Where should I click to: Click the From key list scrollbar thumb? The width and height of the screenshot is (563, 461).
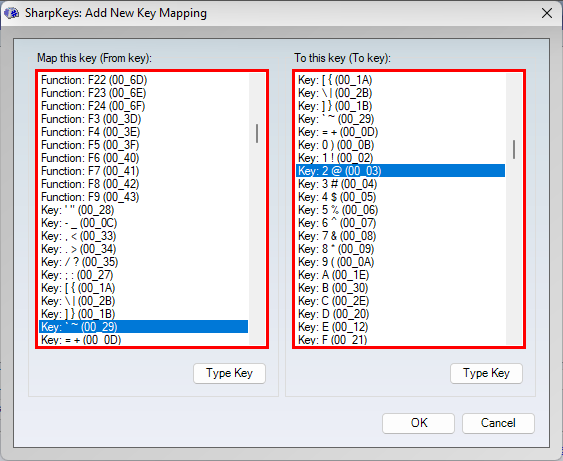pos(257,134)
